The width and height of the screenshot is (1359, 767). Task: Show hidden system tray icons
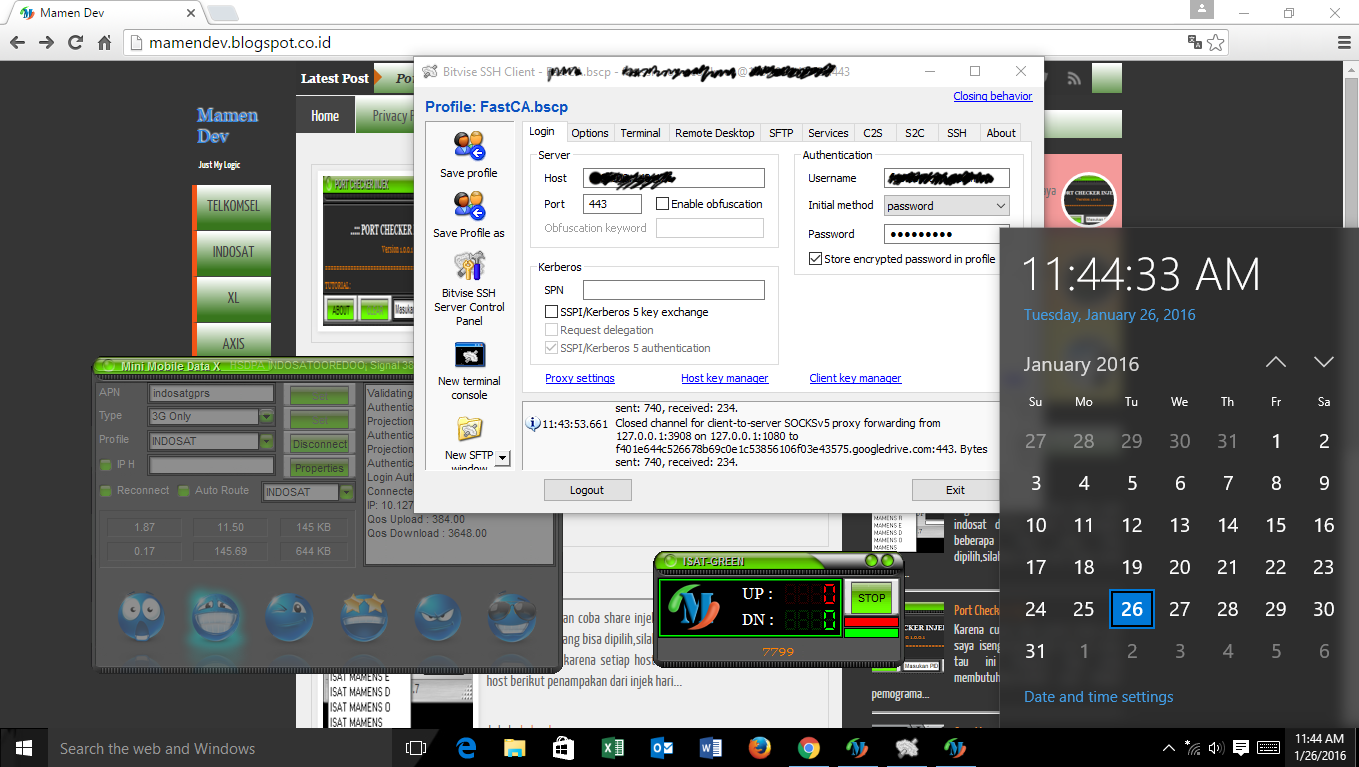tap(1168, 747)
